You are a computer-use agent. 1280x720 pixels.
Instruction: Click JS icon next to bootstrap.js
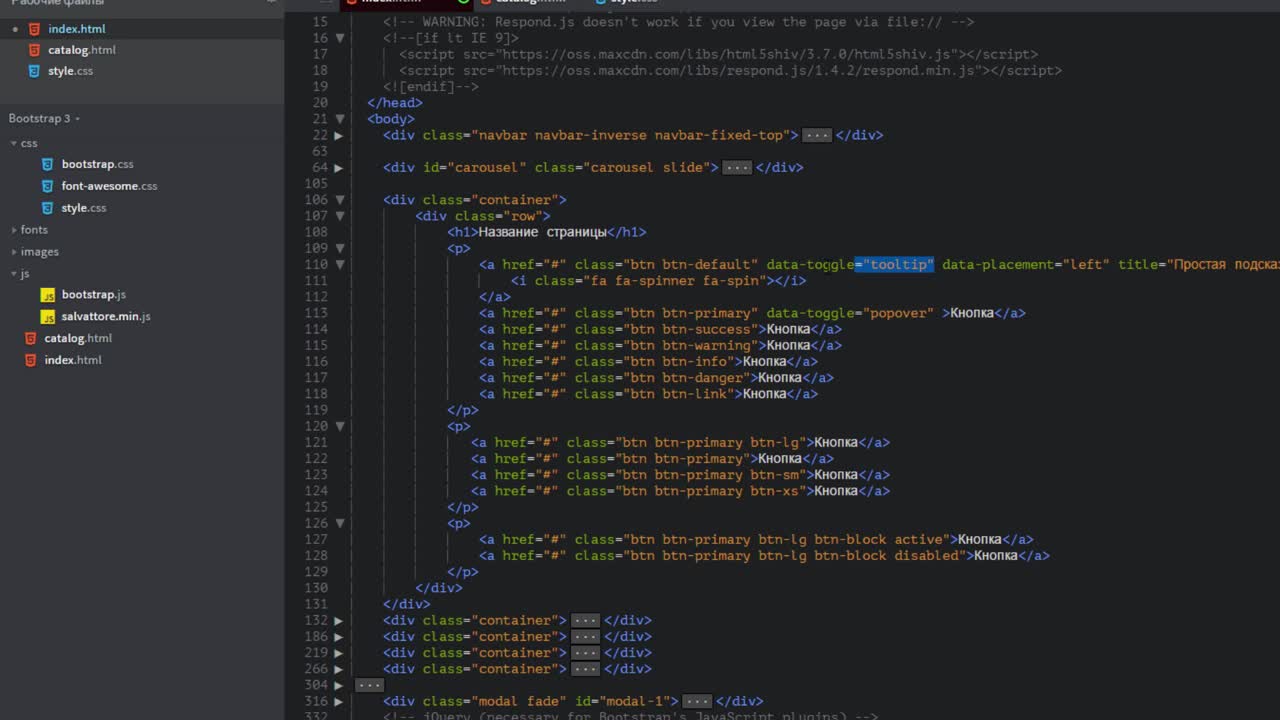47,295
